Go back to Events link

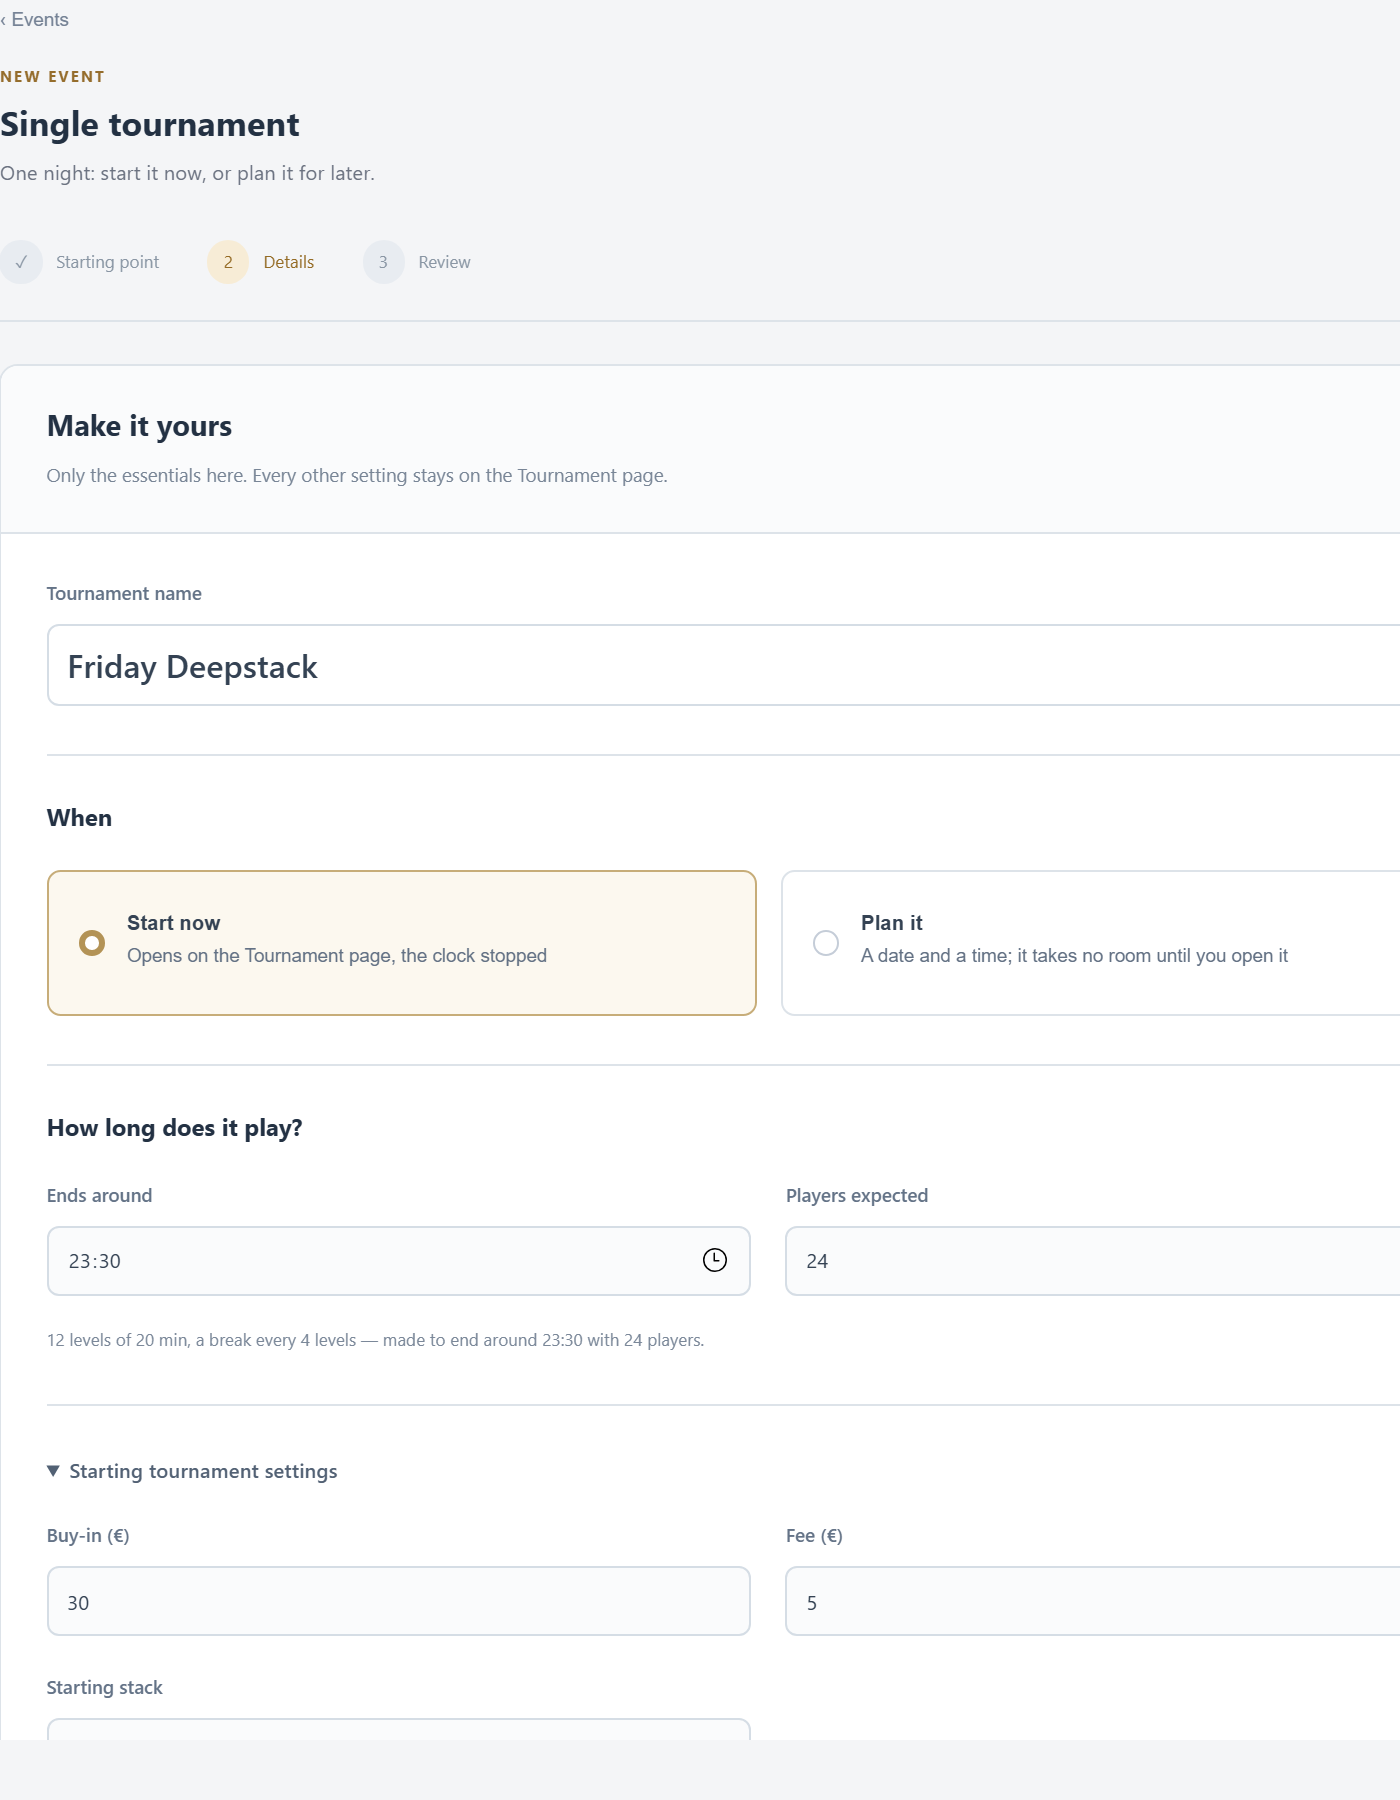click(35, 20)
